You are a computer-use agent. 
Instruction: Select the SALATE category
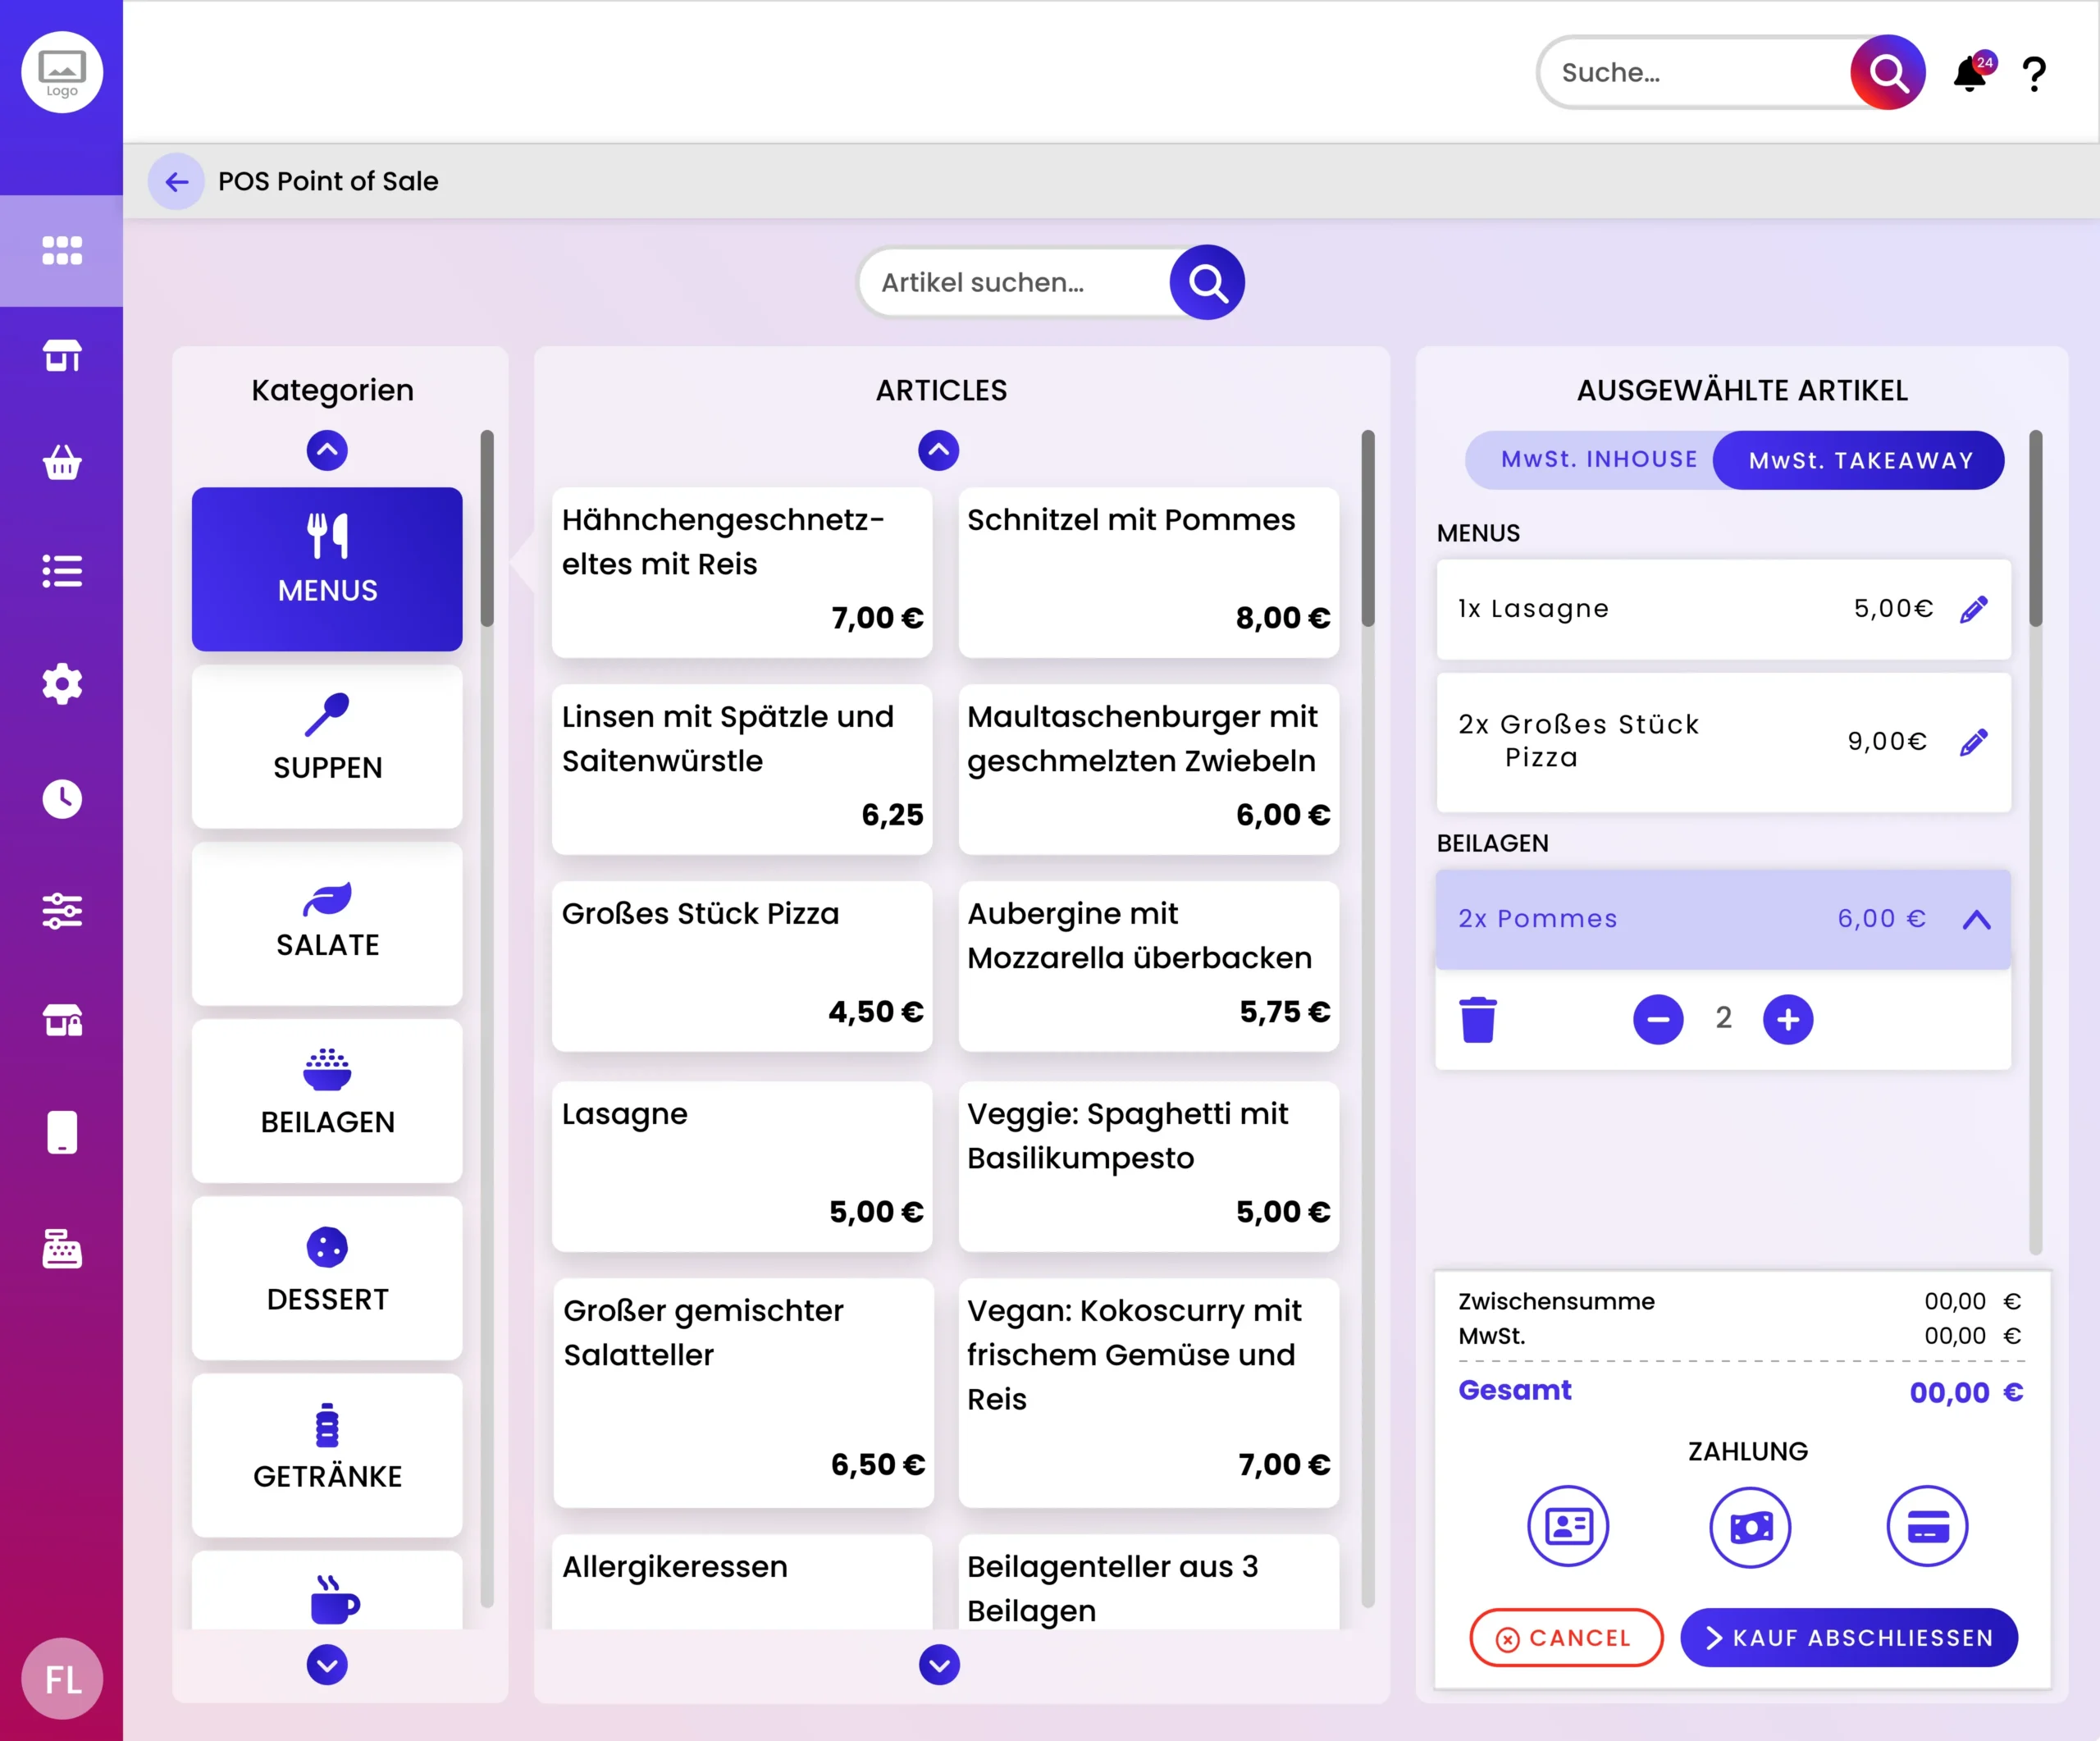click(x=327, y=924)
